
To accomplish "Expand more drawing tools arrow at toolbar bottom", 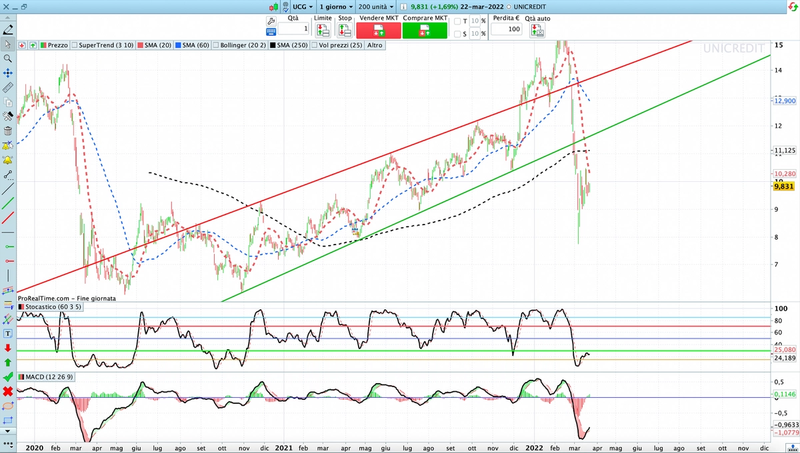I will 8,432.
